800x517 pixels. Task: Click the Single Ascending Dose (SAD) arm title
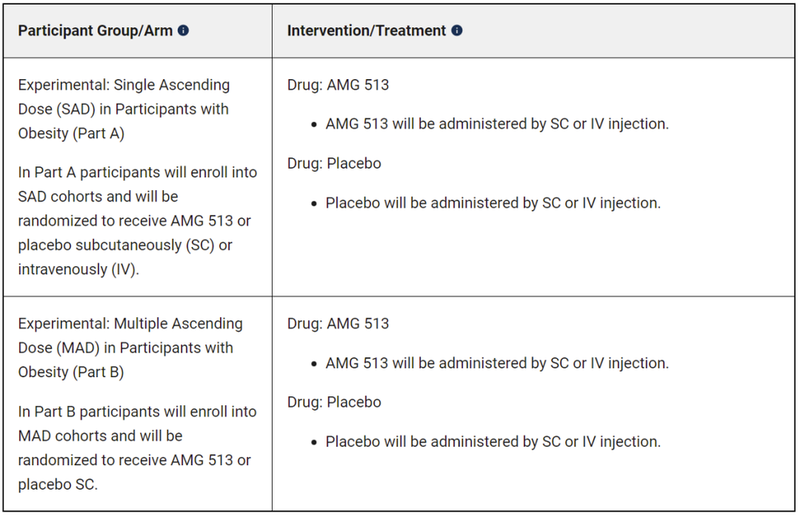coord(124,108)
